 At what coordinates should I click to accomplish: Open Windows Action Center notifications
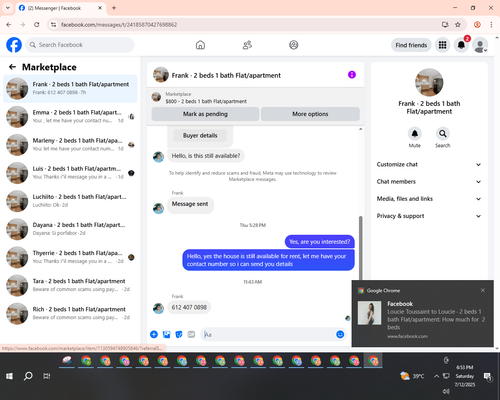[488, 377]
